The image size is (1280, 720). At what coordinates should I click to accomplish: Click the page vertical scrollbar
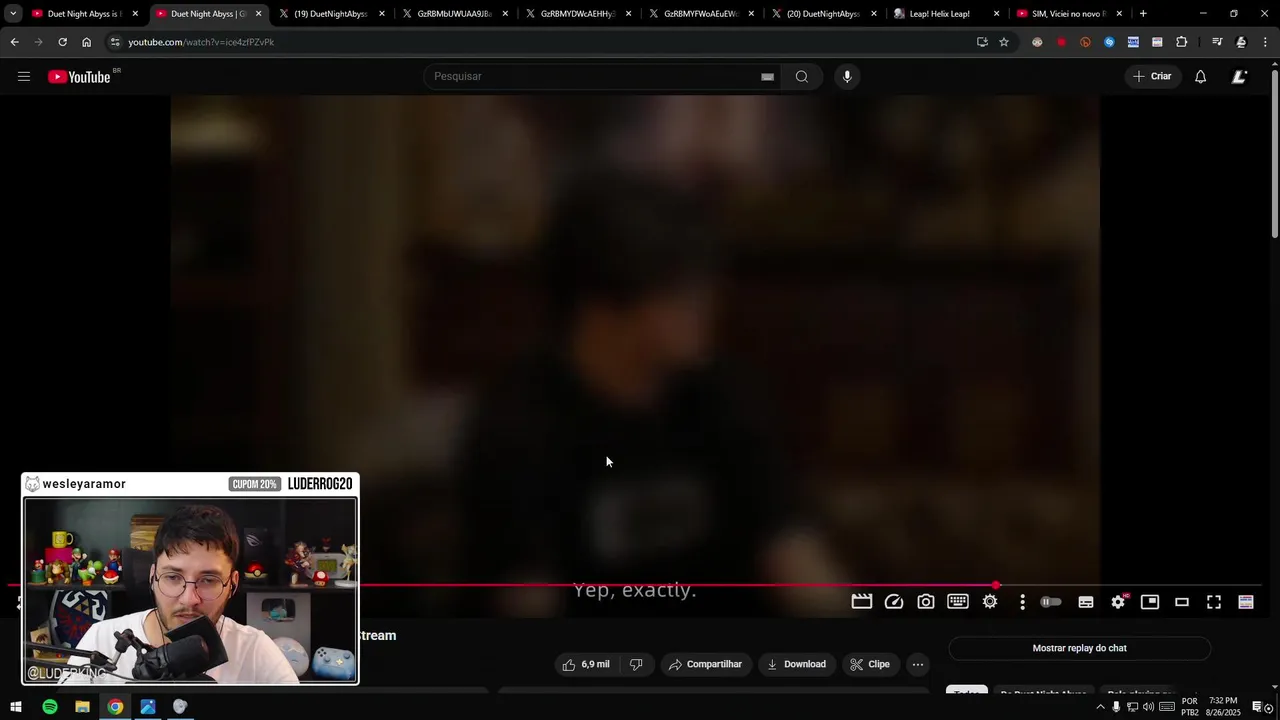click(x=1274, y=155)
